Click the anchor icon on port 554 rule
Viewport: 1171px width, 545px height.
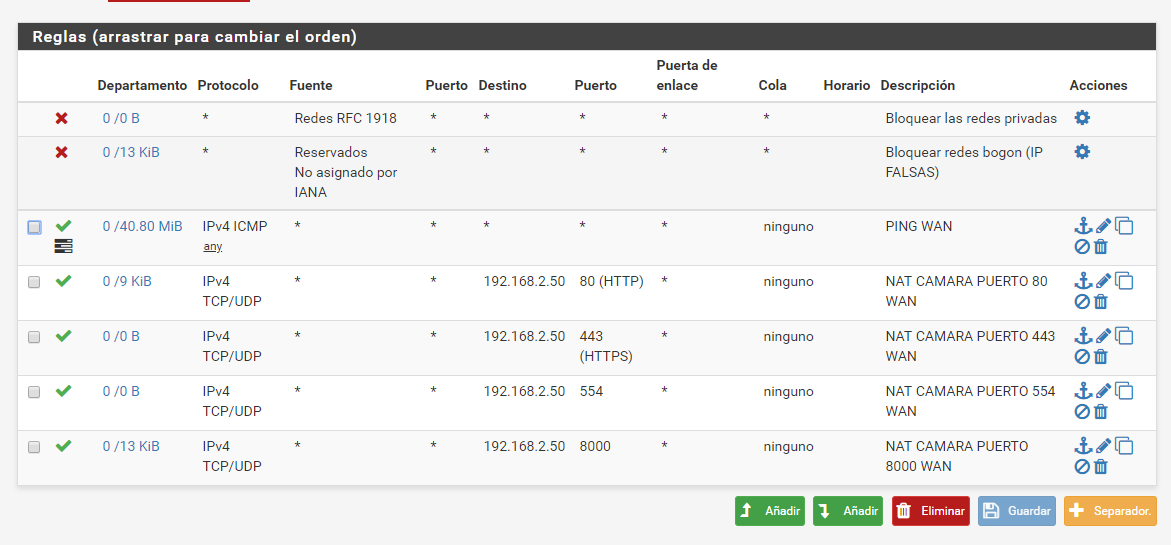[x=1082, y=391]
